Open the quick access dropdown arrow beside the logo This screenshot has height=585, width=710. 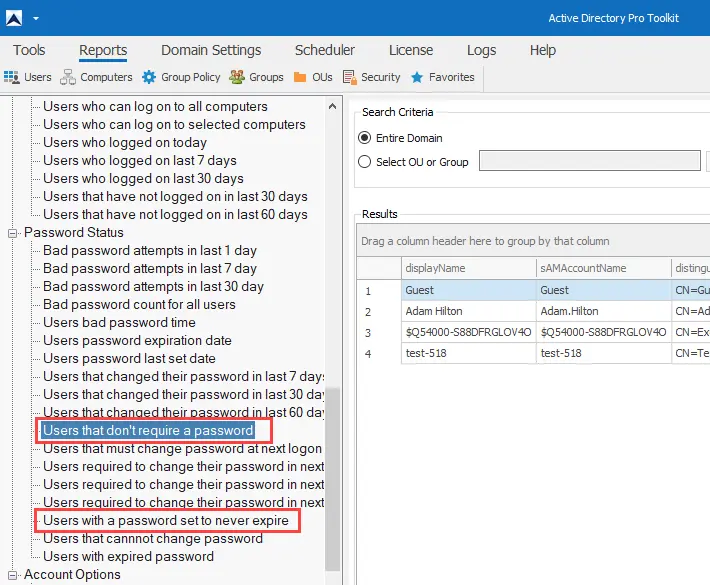(36, 19)
